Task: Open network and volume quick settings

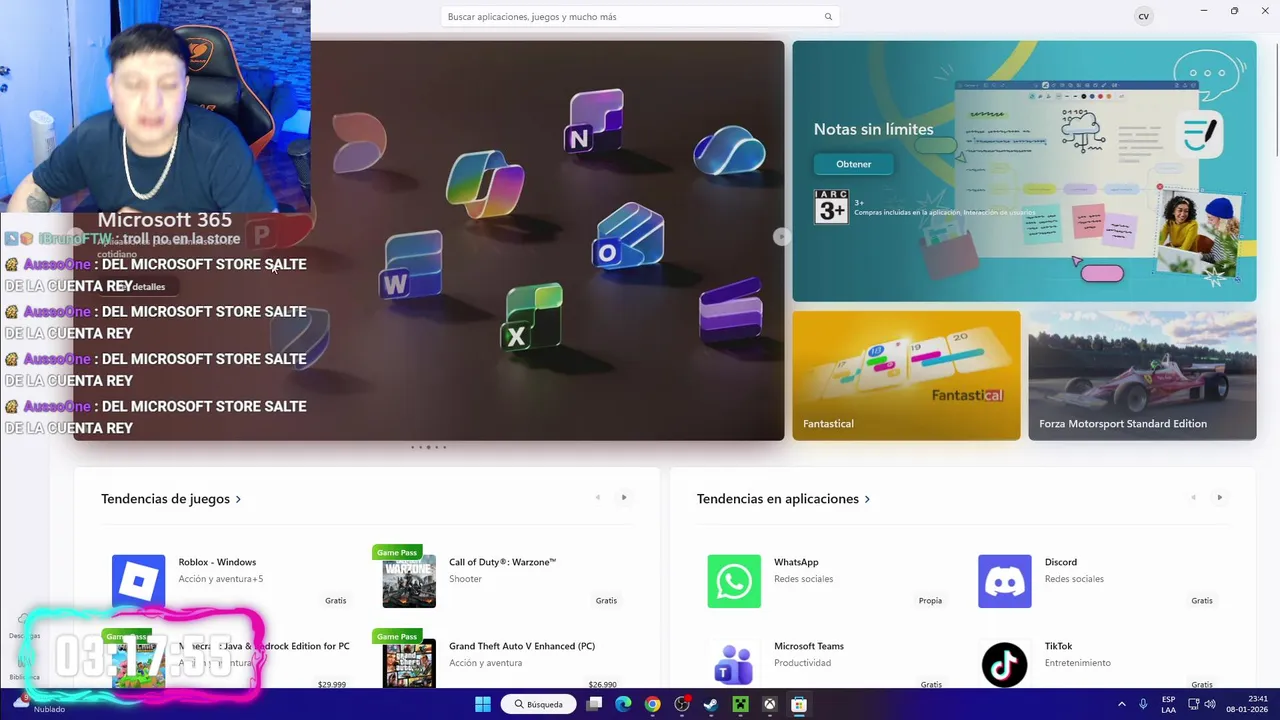Action: point(1203,704)
